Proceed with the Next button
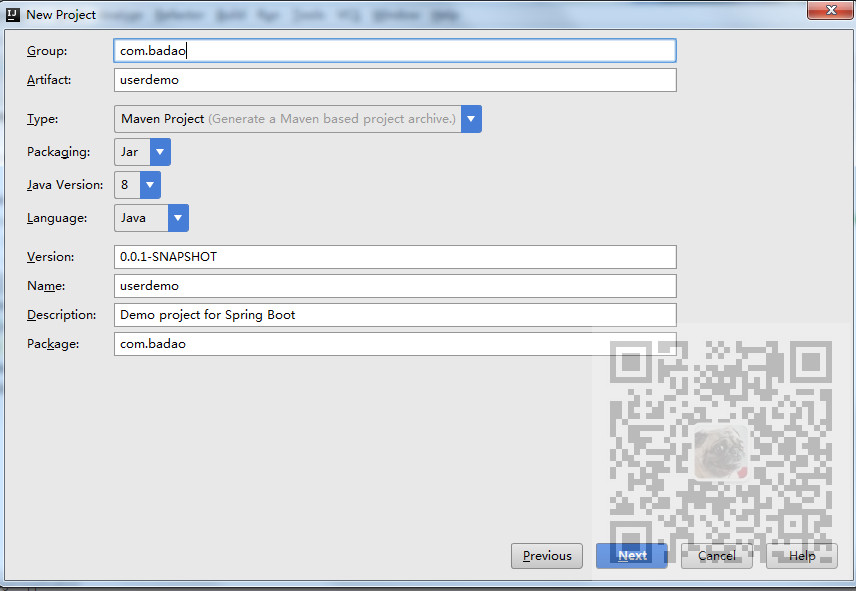 tap(632, 556)
